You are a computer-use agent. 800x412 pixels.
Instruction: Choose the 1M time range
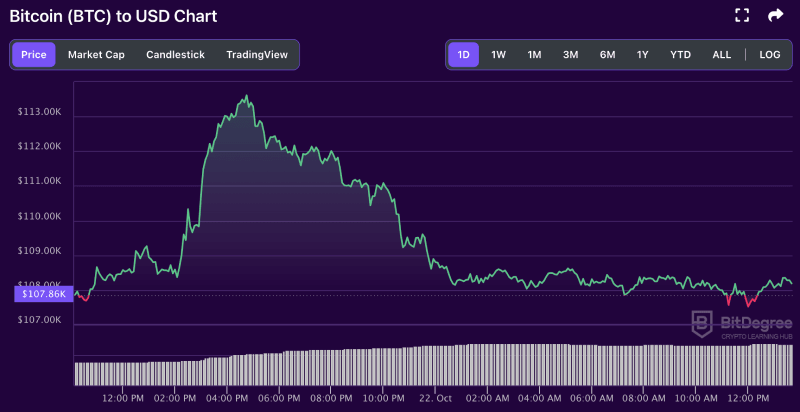tap(535, 55)
